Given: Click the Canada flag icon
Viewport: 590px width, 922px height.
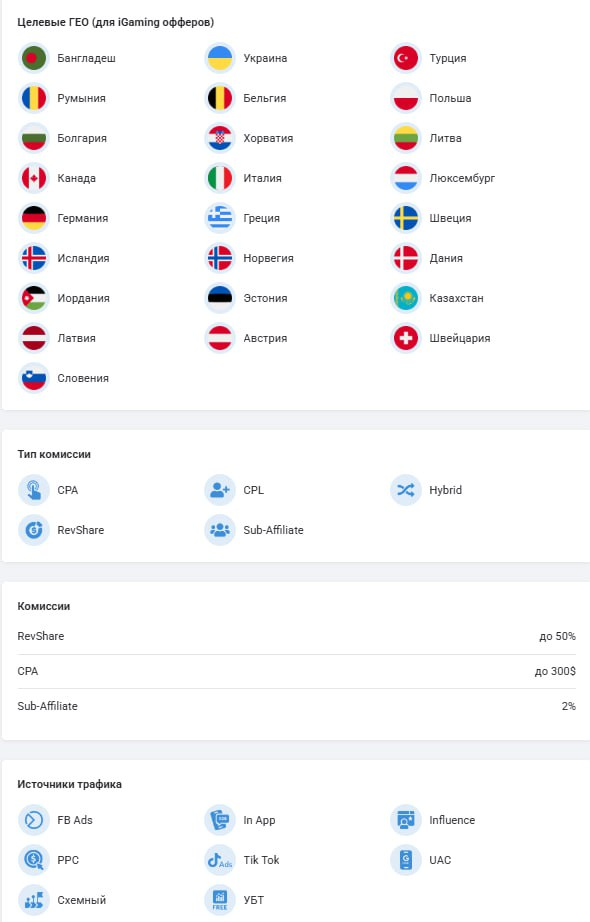Looking at the screenshot, I should (34, 178).
